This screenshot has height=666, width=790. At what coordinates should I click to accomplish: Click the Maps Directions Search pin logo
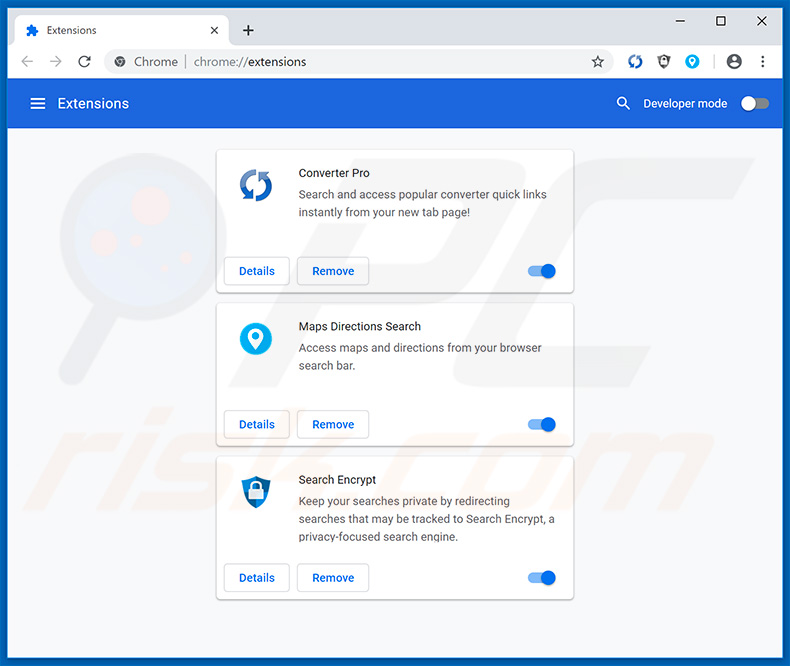256,339
